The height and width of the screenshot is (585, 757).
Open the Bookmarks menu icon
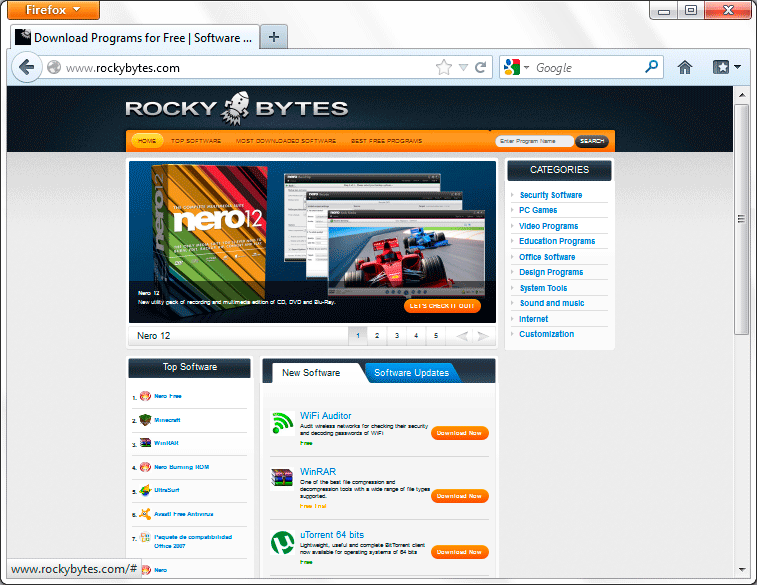[727, 67]
